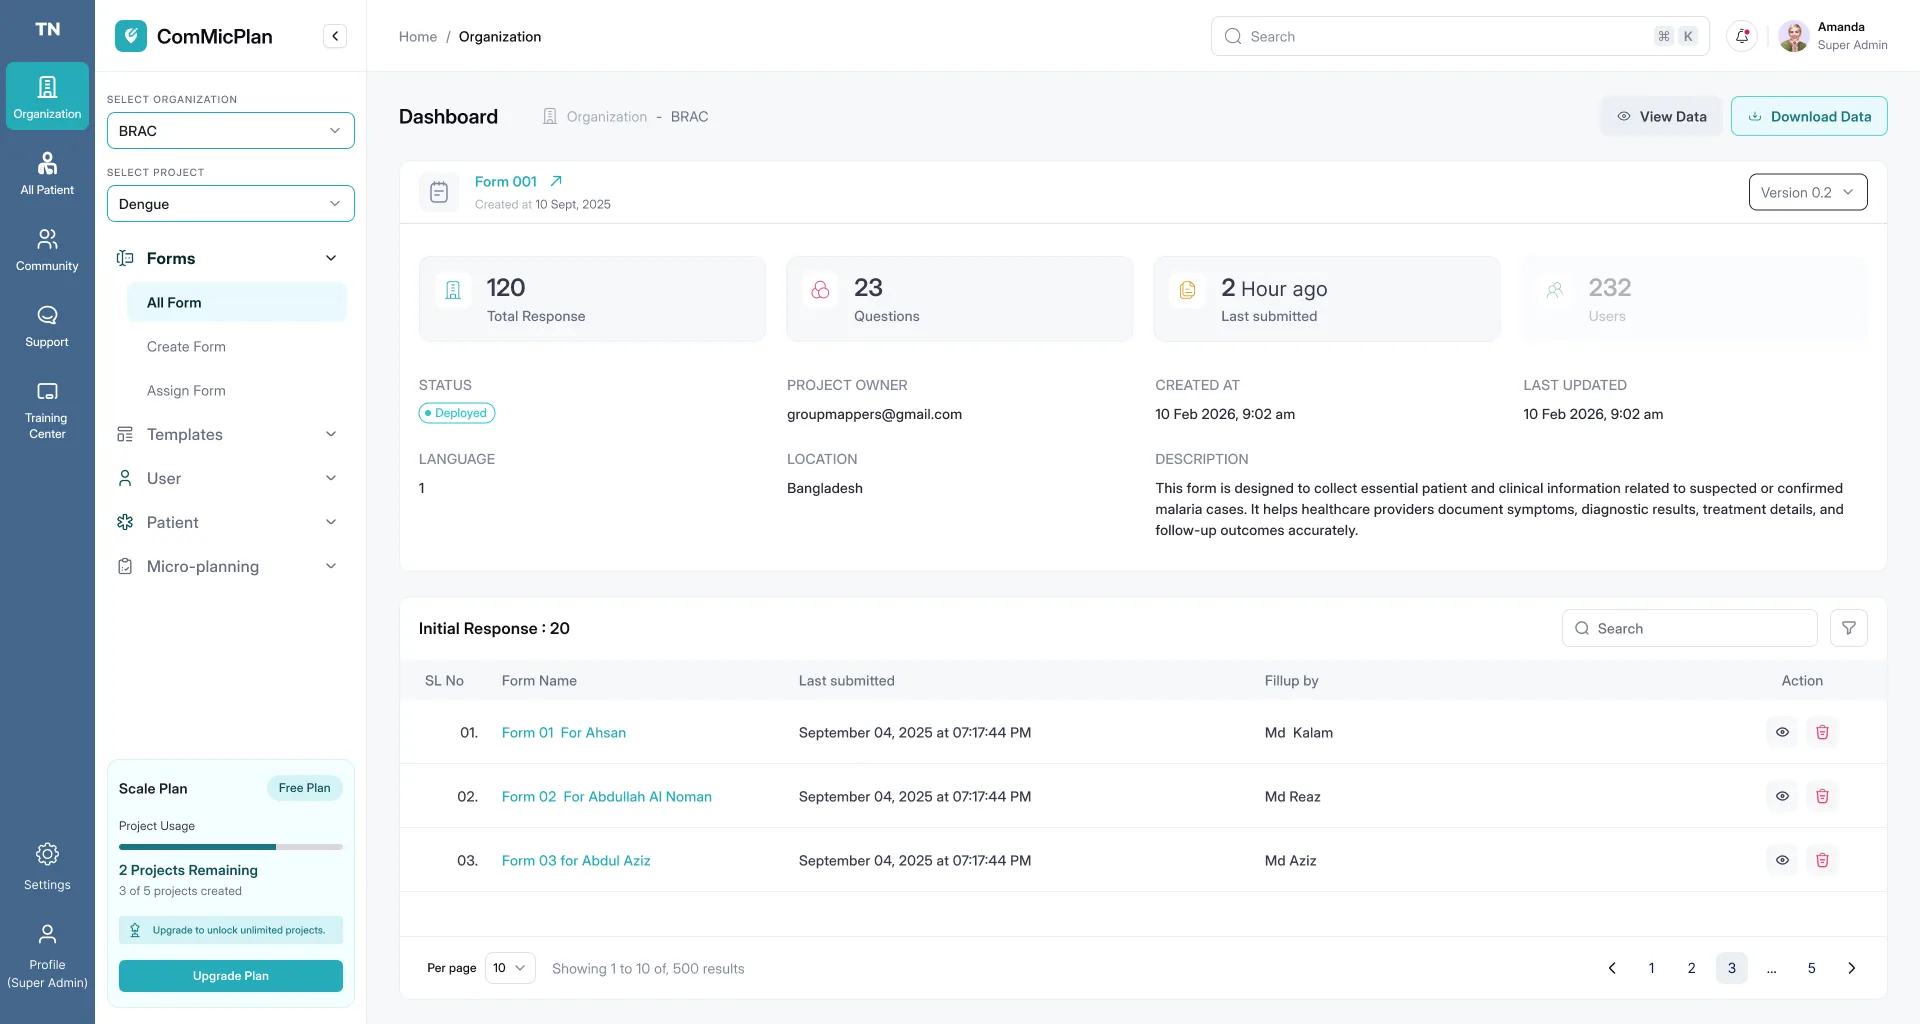View Form 03 Abdul Aziz via eye icon
1920x1024 pixels.
coord(1782,860)
